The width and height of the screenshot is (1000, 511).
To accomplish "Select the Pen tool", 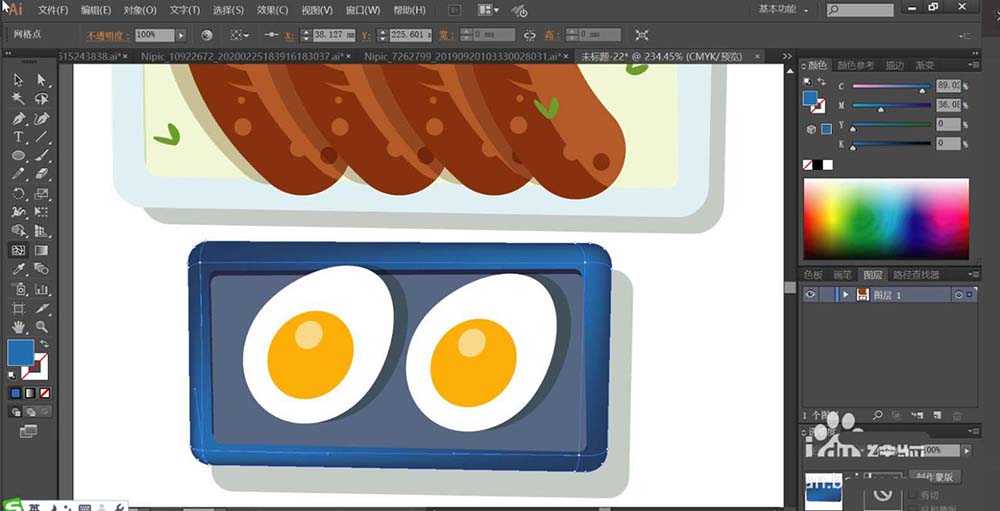I will point(18,118).
